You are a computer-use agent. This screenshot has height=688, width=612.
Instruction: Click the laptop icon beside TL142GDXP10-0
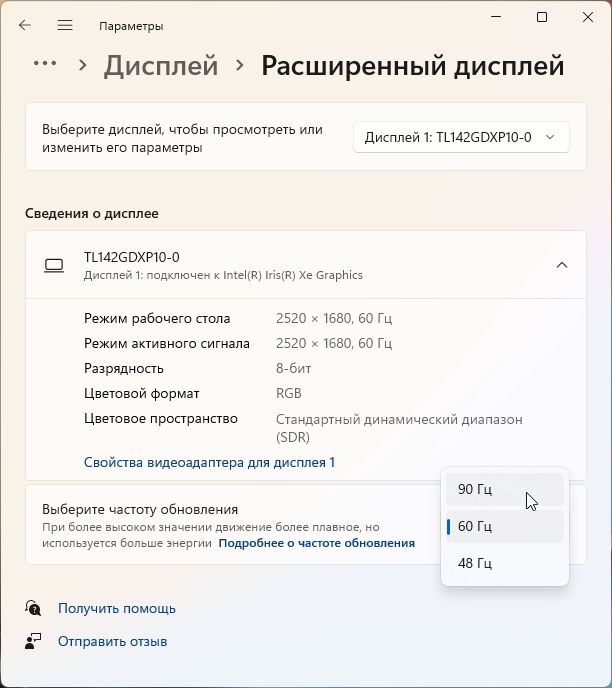[54, 265]
